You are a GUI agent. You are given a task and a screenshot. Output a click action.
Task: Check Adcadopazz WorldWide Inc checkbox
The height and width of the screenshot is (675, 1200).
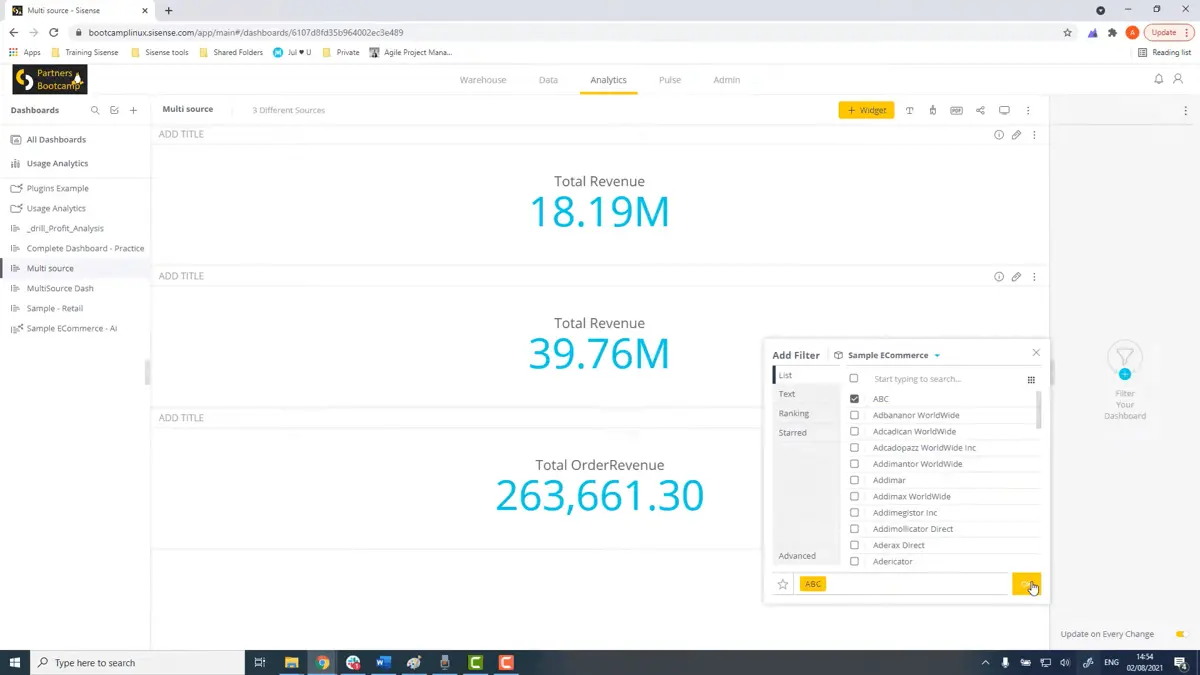tap(854, 448)
